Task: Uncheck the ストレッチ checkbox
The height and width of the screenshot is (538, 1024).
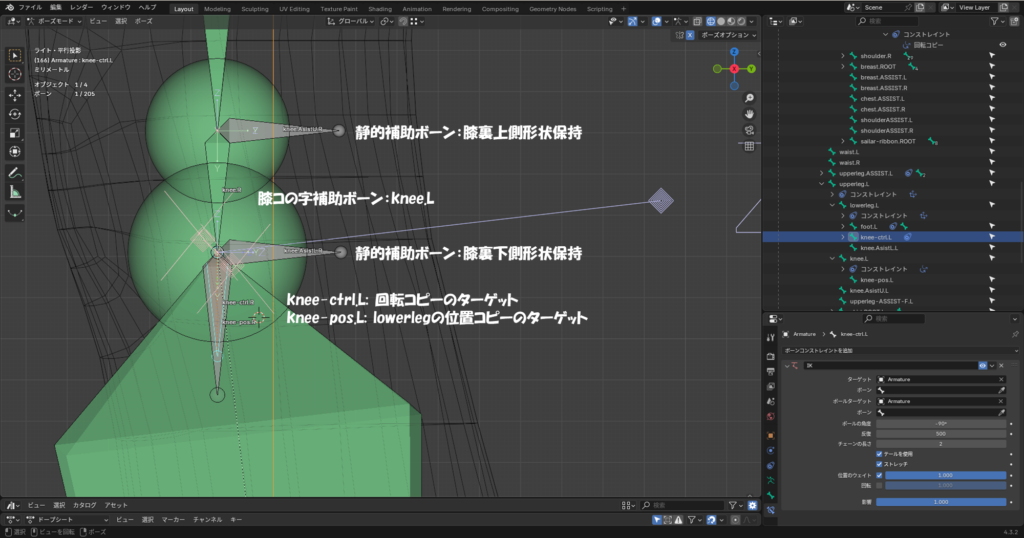Action: click(879, 464)
